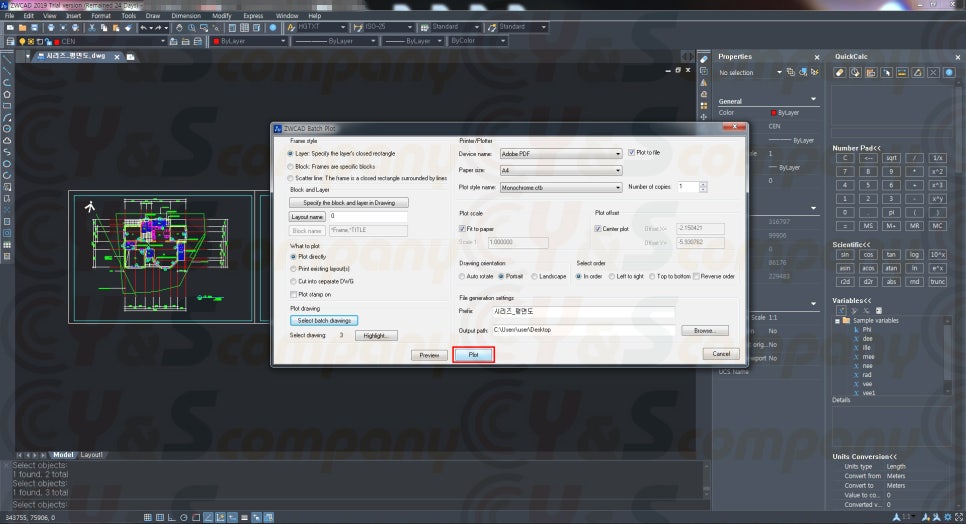Click Browse... button for output path
This screenshot has height=524, width=966.
tap(705, 331)
